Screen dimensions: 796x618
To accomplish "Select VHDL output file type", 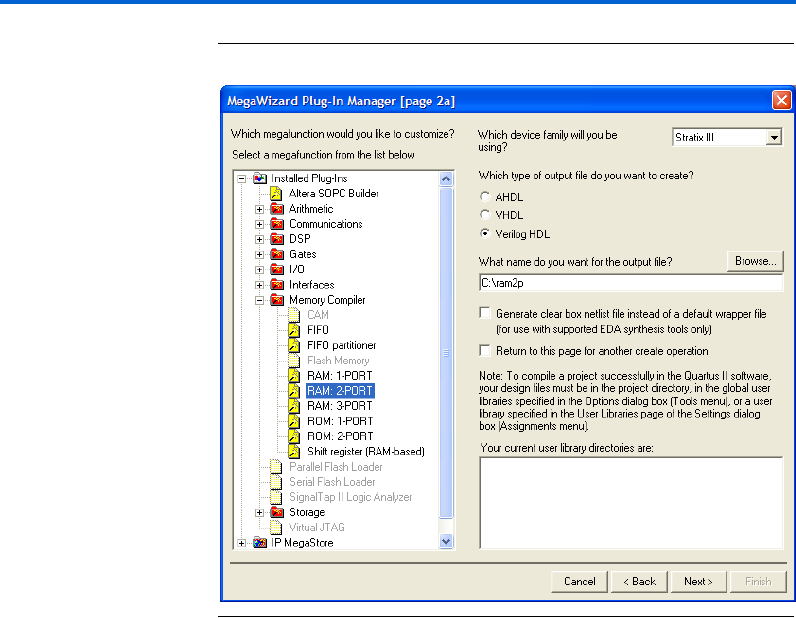I will (x=485, y=215).
